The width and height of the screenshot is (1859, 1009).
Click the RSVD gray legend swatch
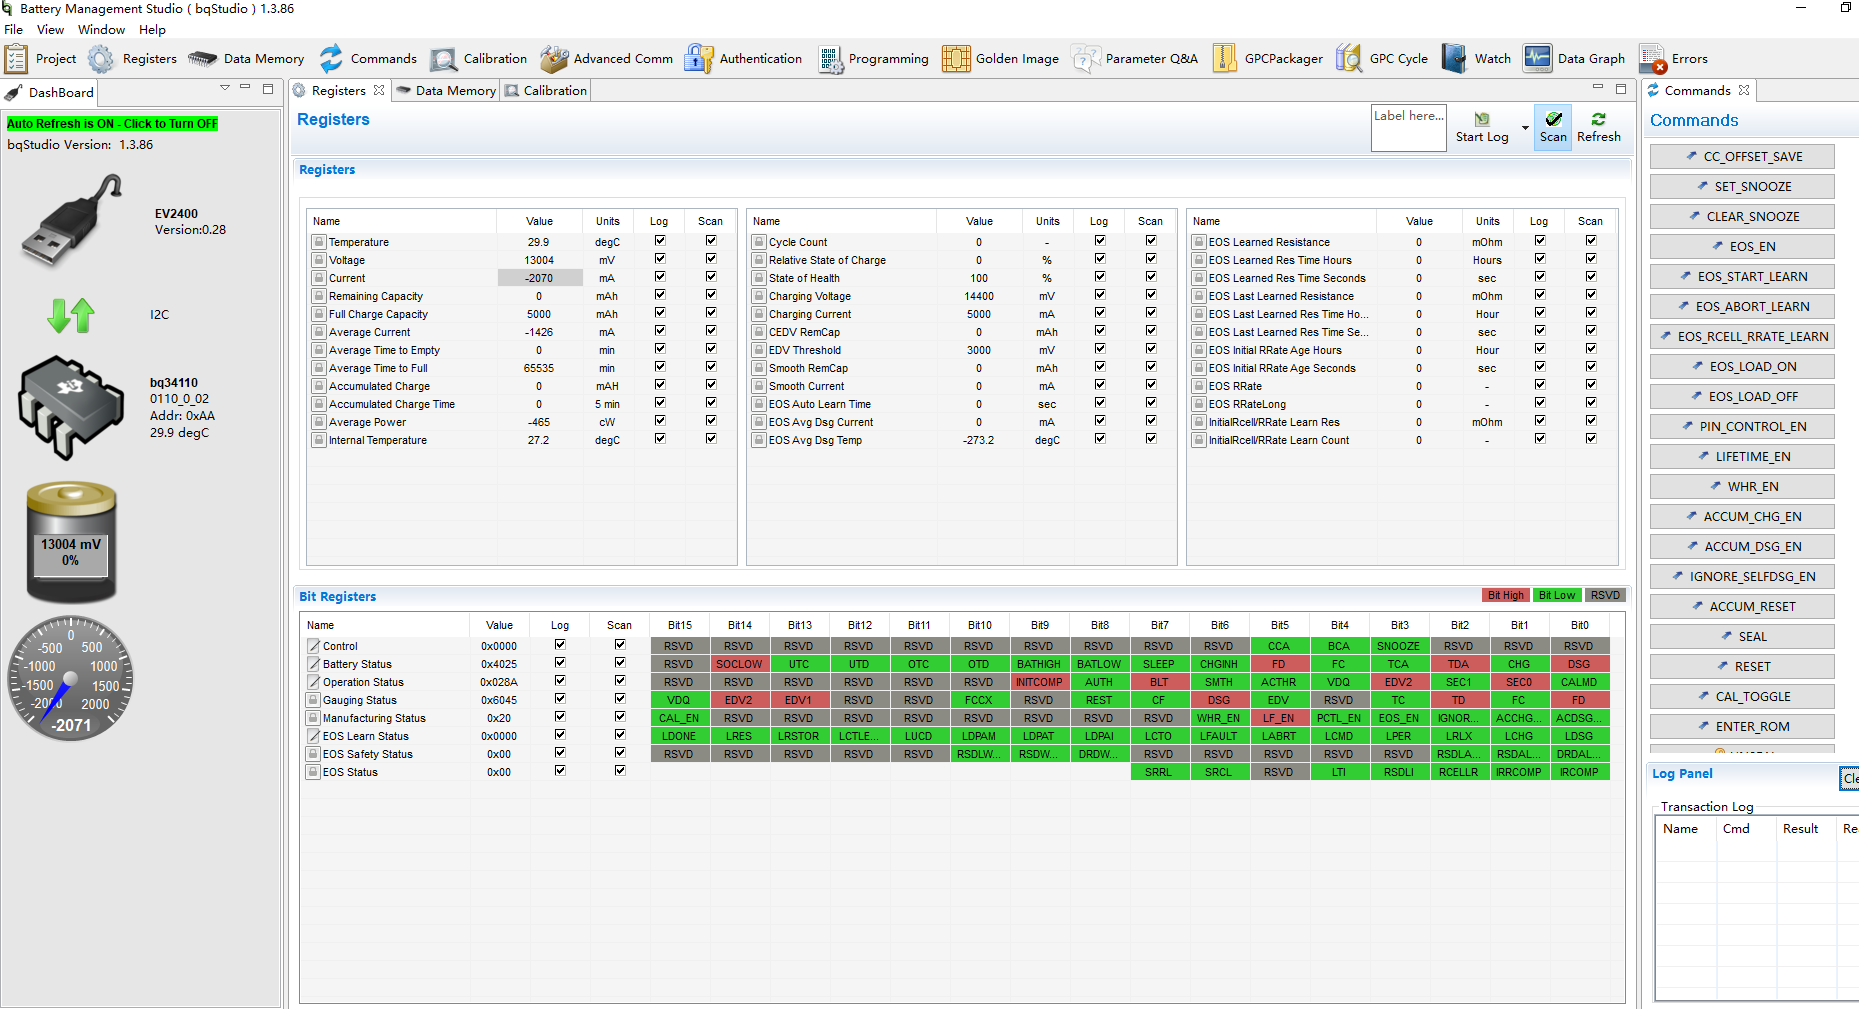[1605, 595]
